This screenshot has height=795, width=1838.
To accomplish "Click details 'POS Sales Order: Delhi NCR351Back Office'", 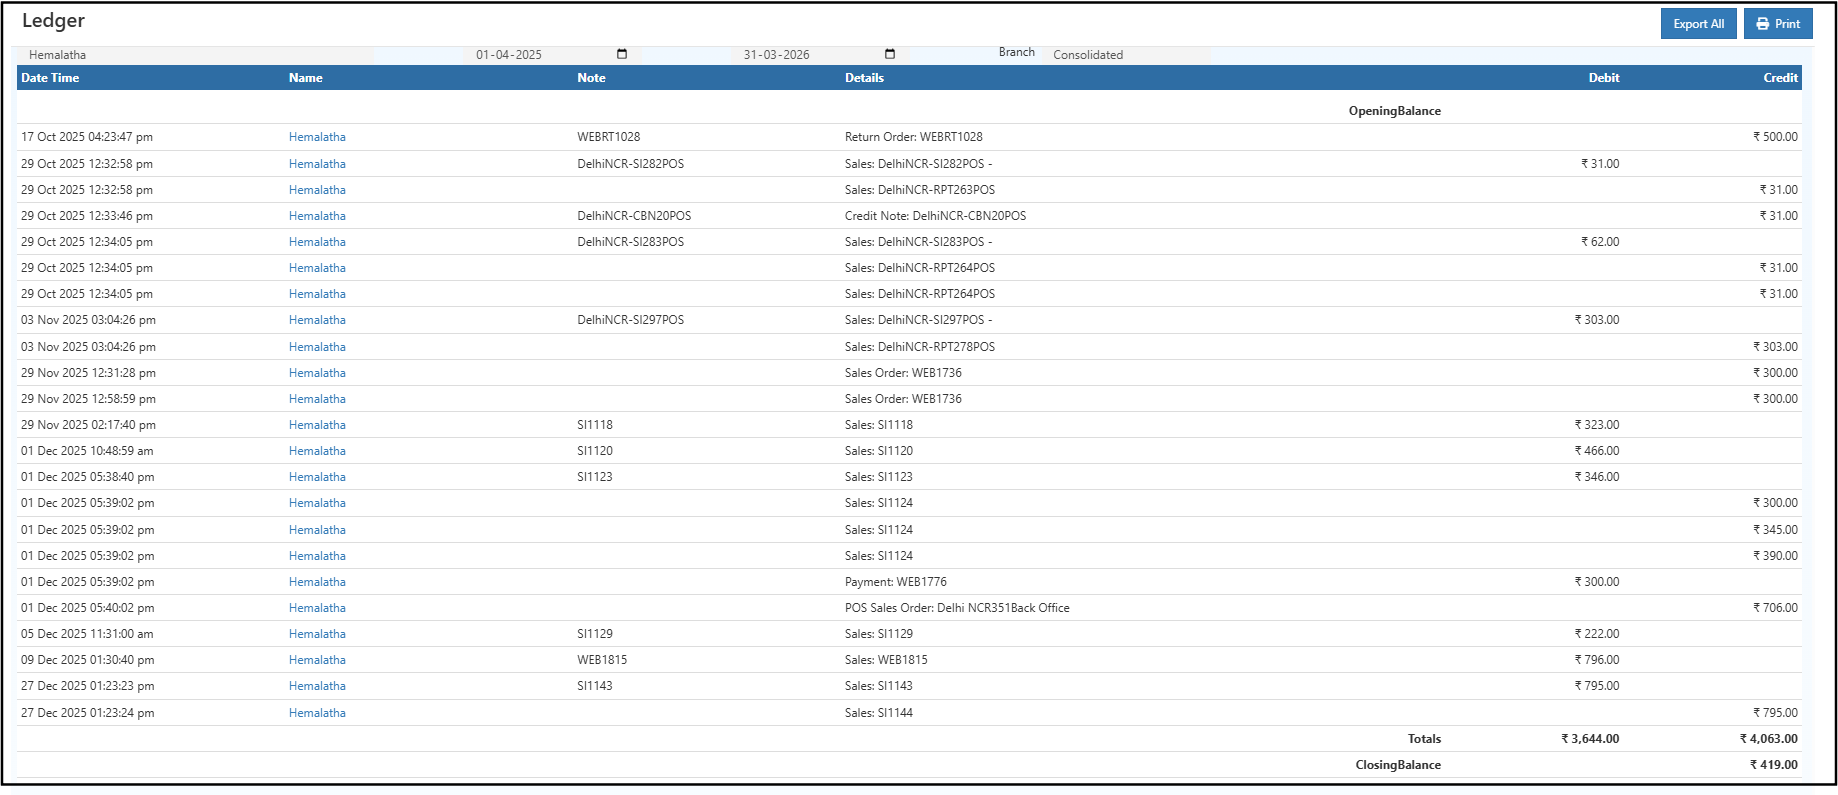I will 957,608.
